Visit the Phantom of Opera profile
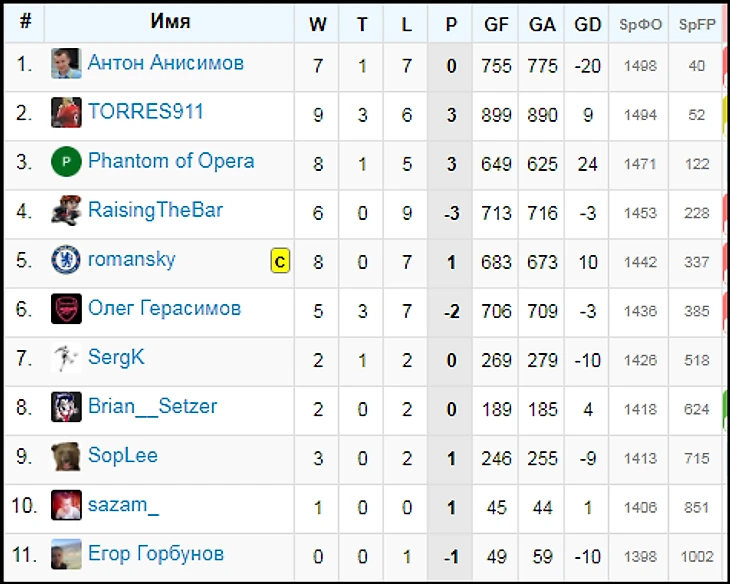This screenshot has height=584, width=730. [x=171, y=161]
